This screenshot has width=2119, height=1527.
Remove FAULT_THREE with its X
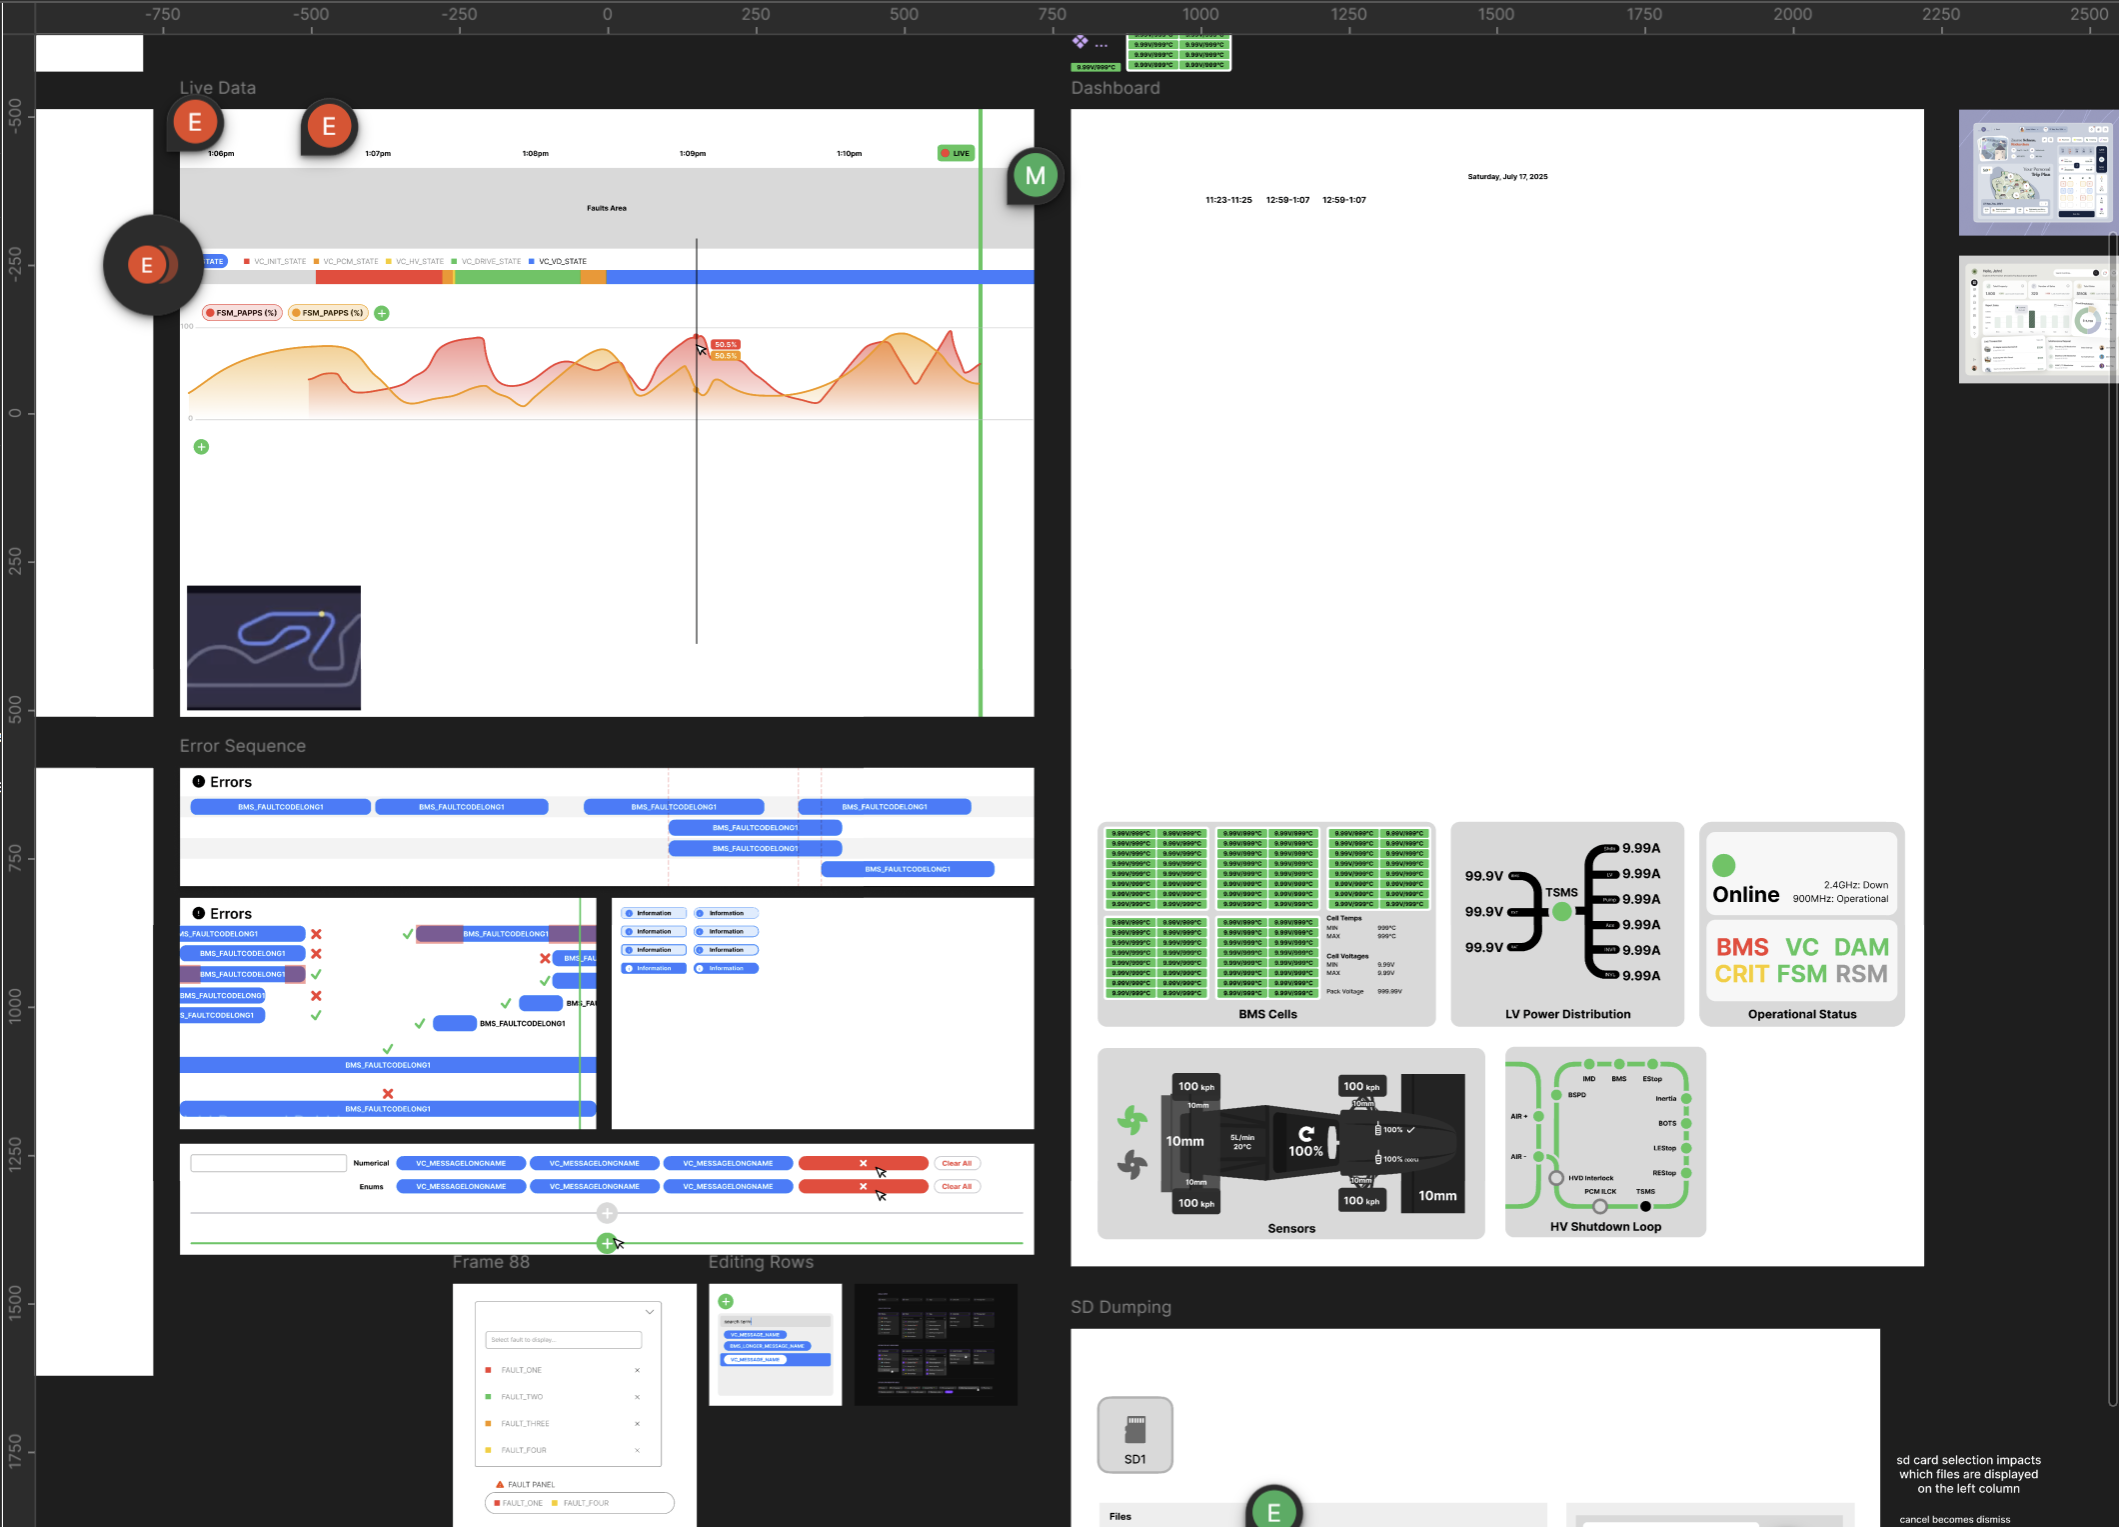click(x=637, y=1423)
